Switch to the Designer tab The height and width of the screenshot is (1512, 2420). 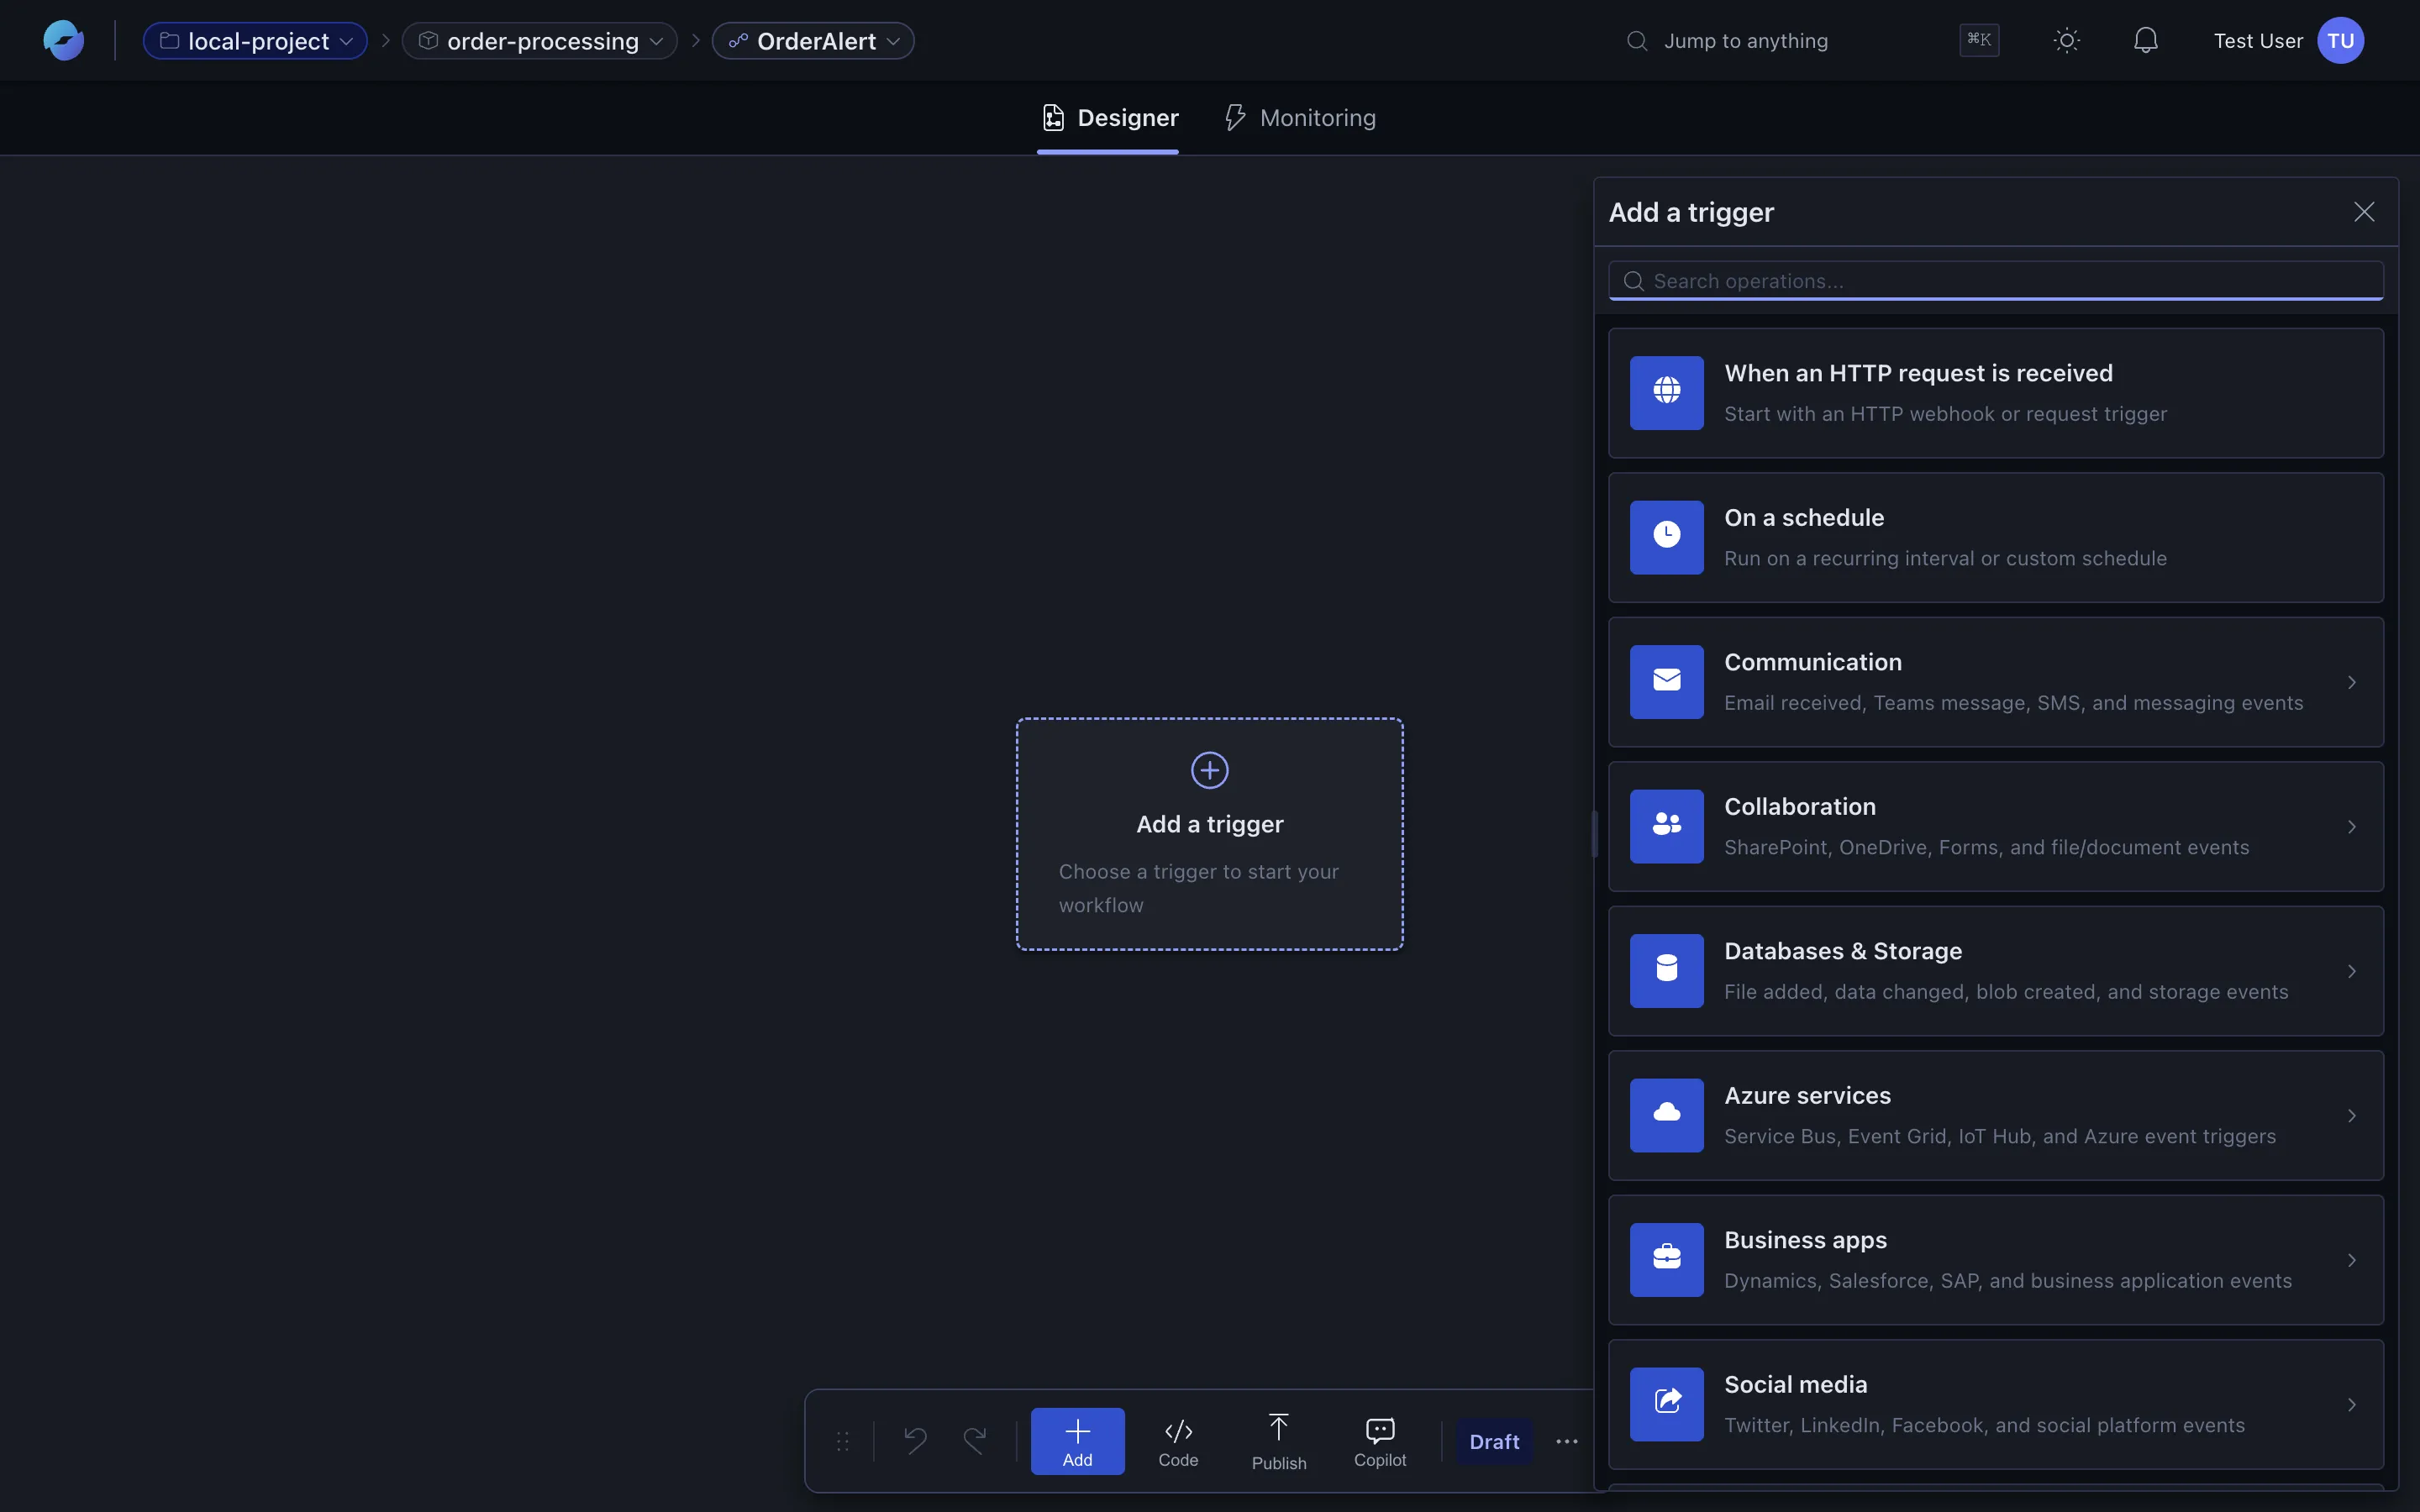point(1108,118)
